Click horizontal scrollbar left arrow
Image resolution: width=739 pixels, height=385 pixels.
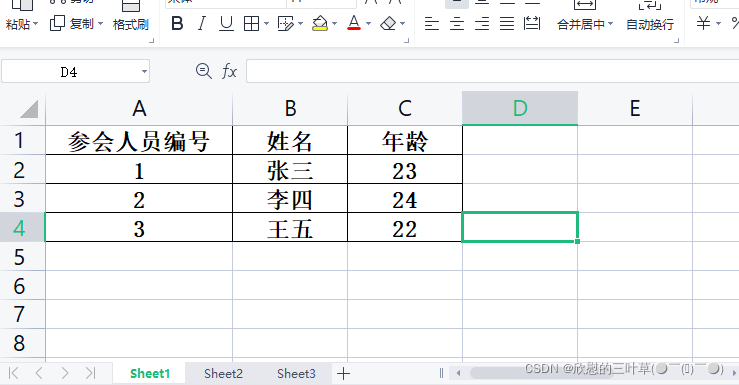point(458,373)
